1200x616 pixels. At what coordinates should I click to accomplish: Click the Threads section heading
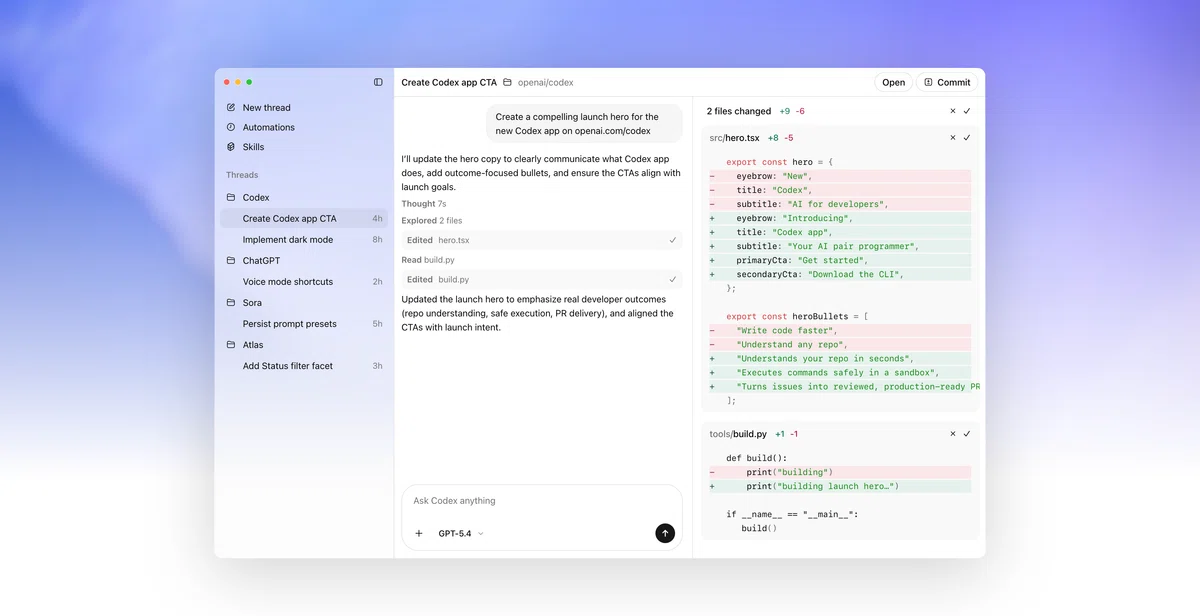click(242, 175)
